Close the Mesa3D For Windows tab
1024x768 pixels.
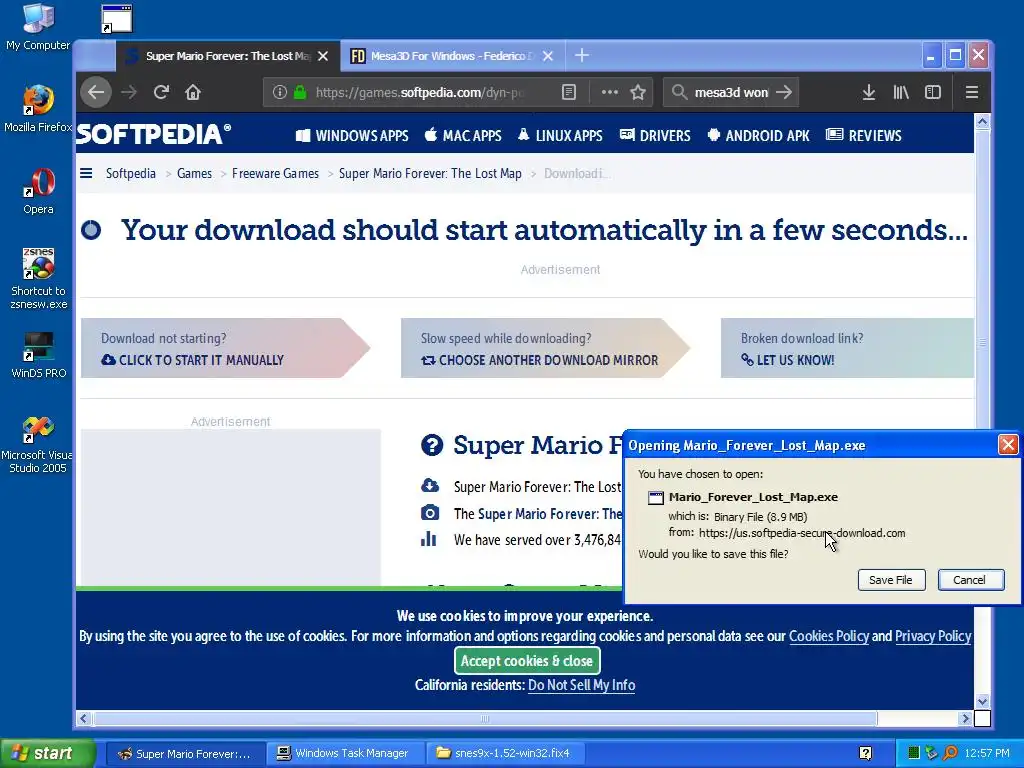[548, 56]
